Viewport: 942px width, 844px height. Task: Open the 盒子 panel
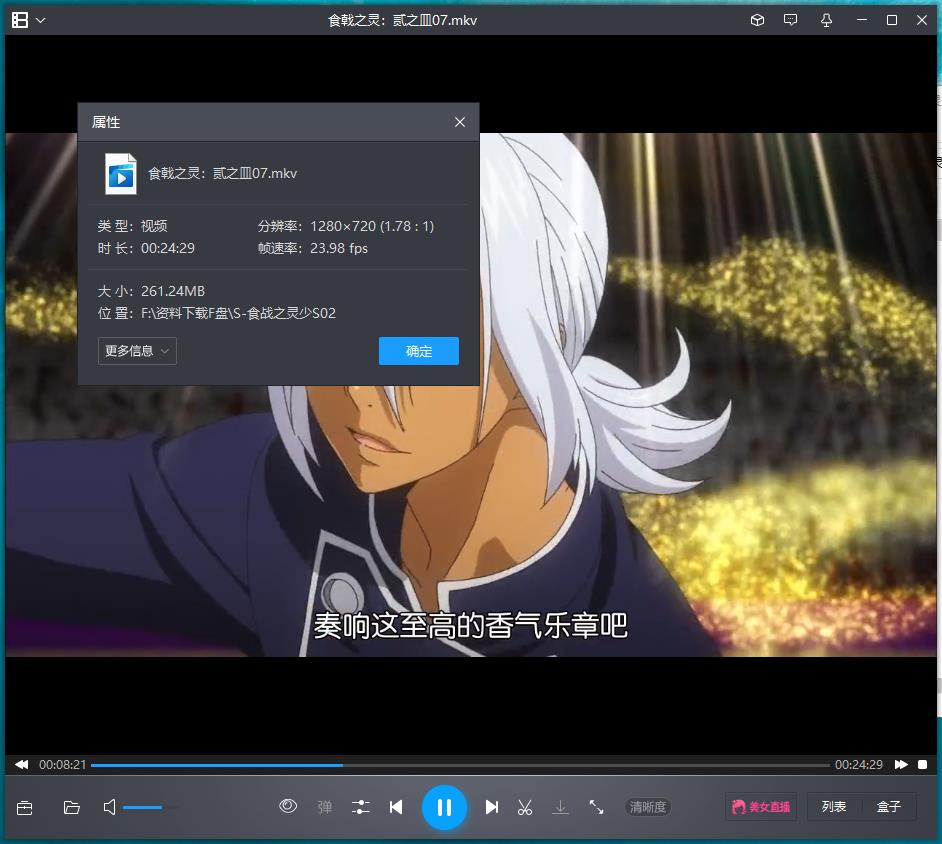click(889, 807)
